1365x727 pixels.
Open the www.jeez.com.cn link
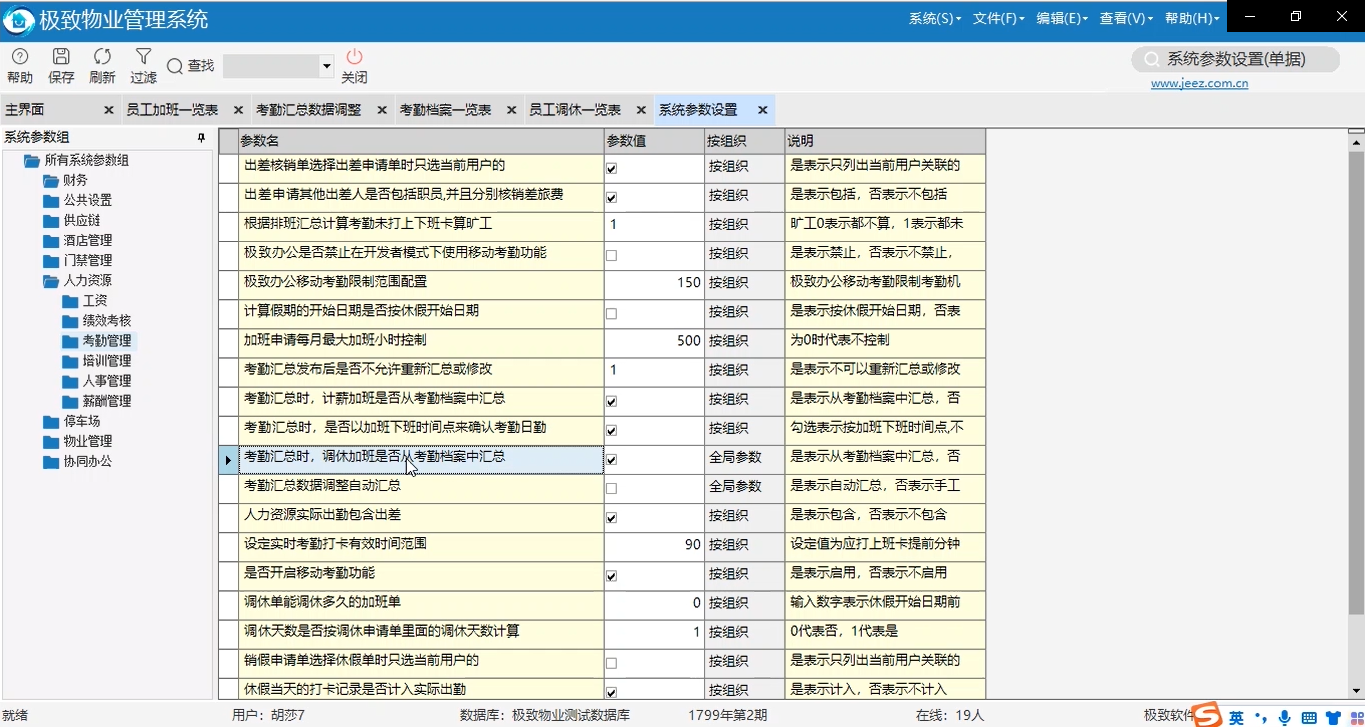click(1199, 84)
